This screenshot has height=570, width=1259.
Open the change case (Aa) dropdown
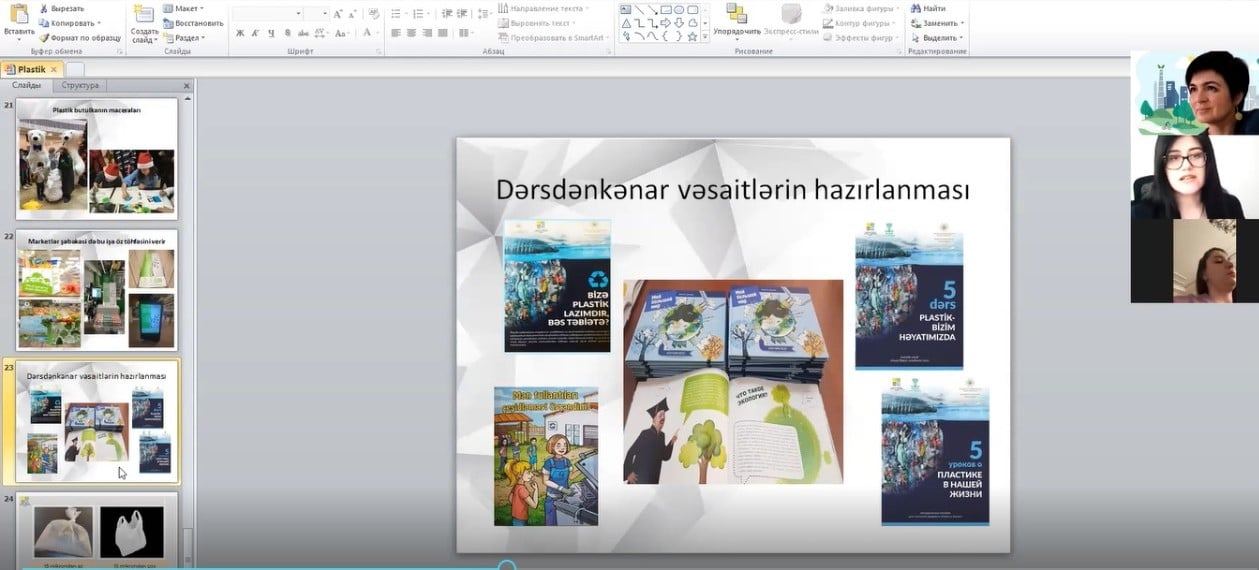click(x=343, y=33)
